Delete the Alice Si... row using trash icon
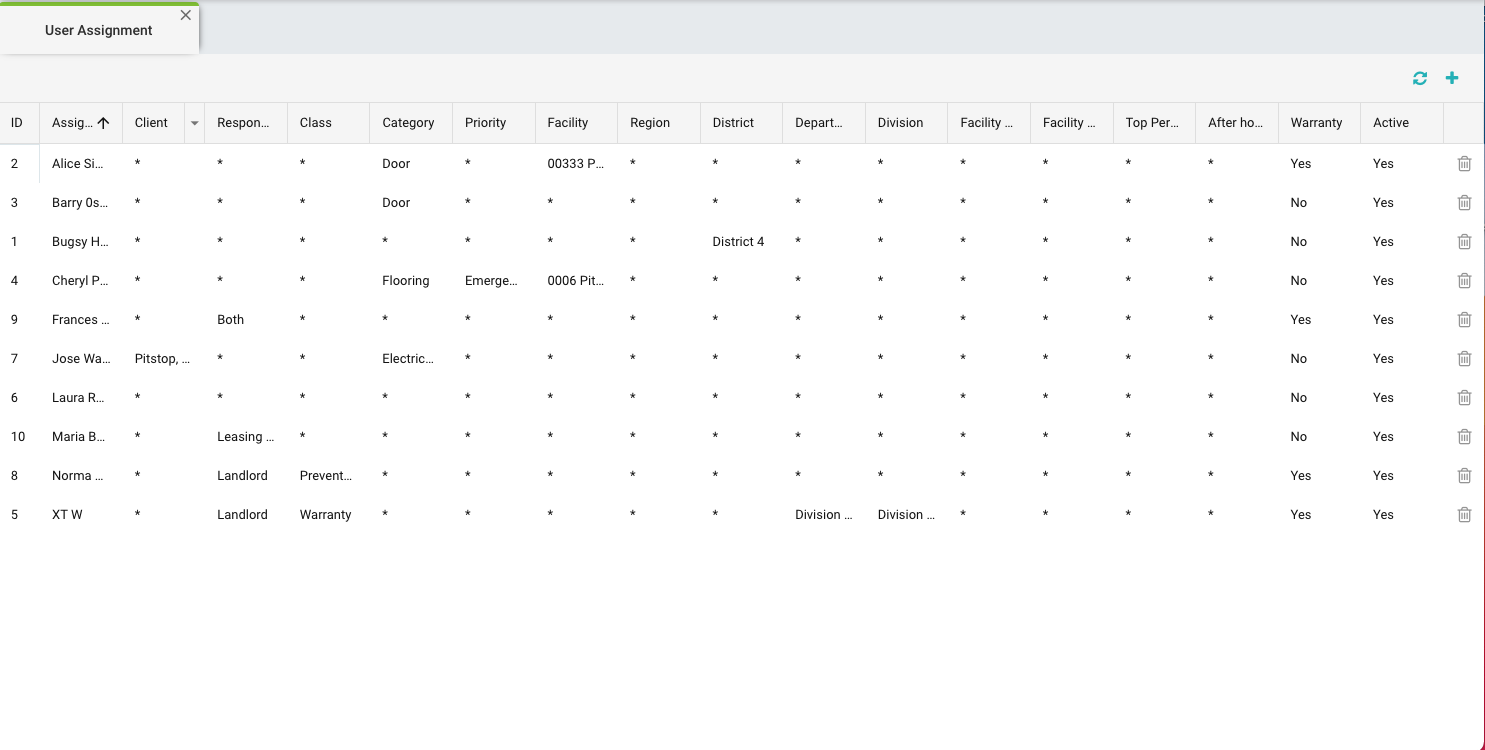The height and width of the screenshot is (750, 1485). point(1464,163)
